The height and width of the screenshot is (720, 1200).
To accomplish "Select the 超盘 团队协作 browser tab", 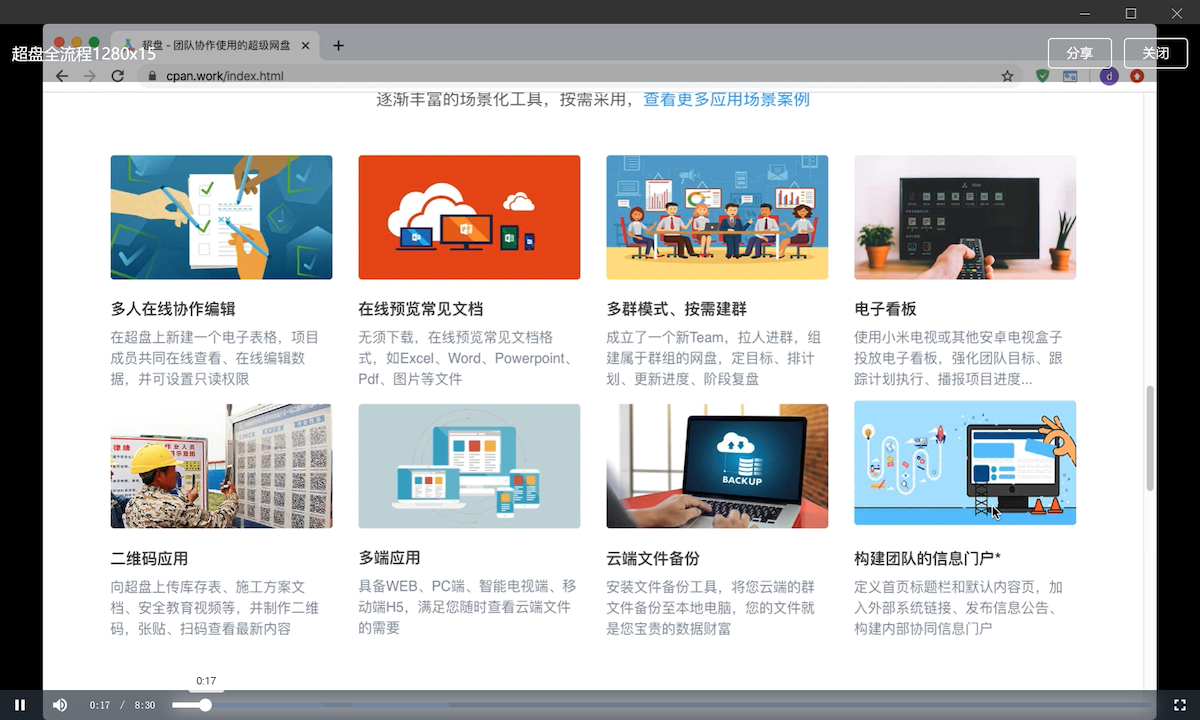I will click(215, 46).
